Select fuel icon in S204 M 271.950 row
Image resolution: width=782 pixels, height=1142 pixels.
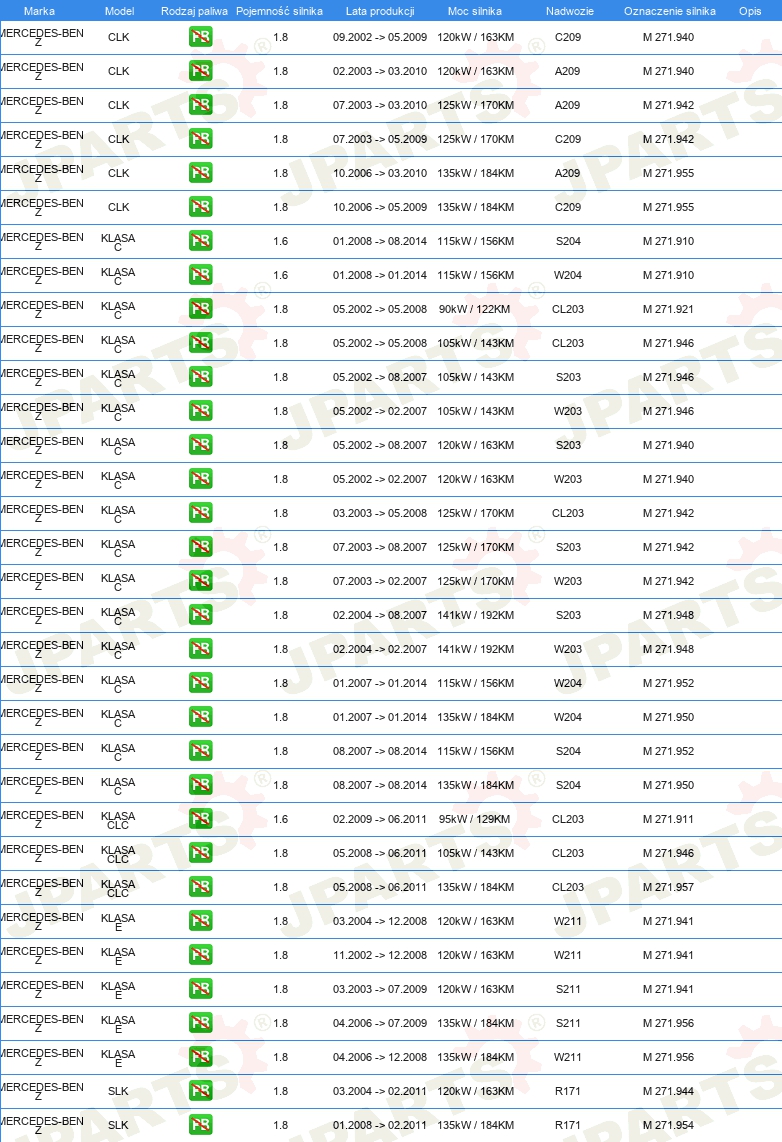(x=200, y=784)
